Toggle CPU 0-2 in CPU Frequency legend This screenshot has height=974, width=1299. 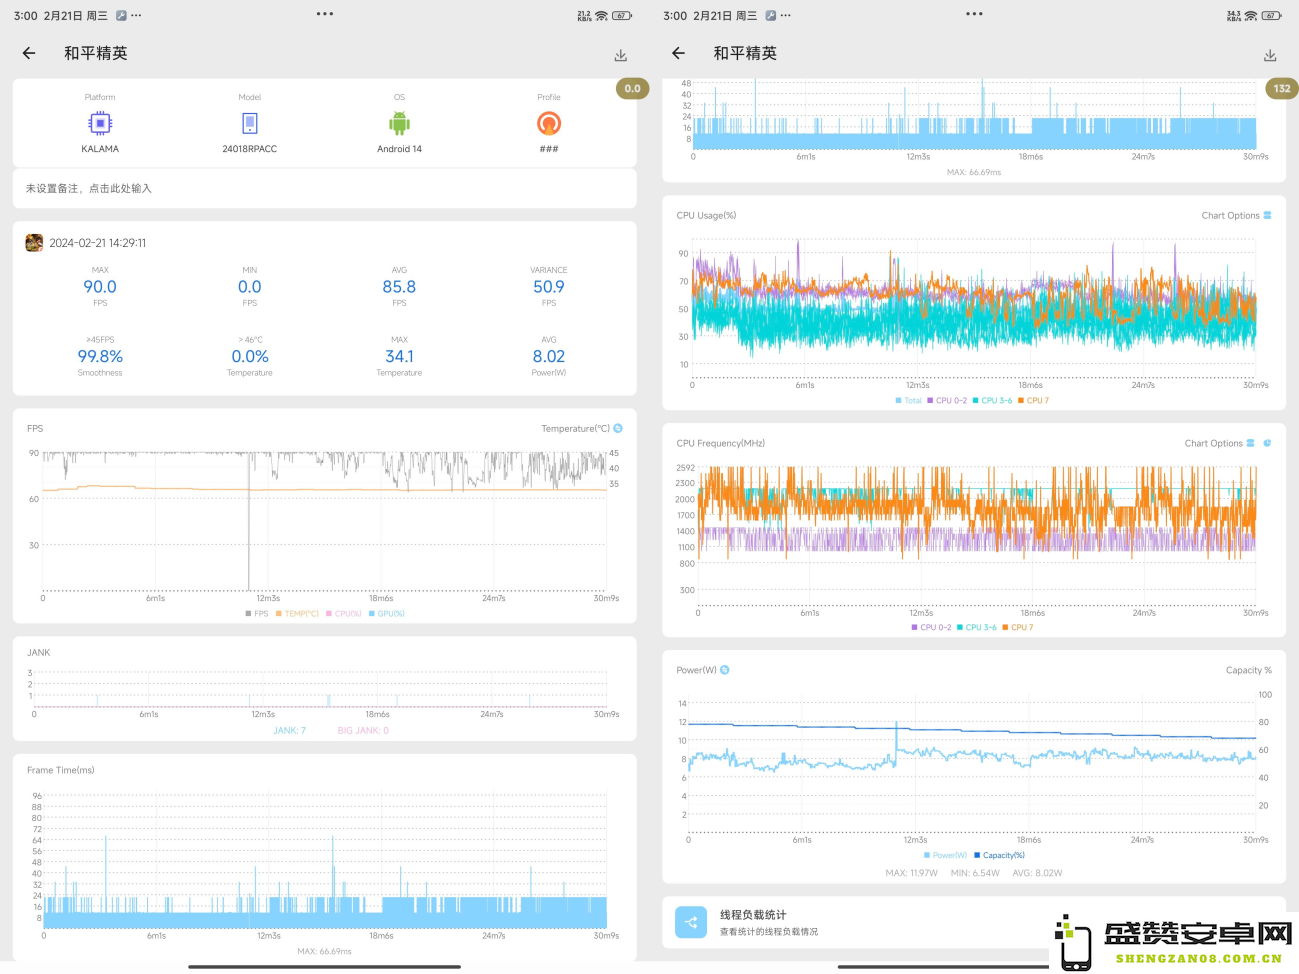[x=932, y=628]
